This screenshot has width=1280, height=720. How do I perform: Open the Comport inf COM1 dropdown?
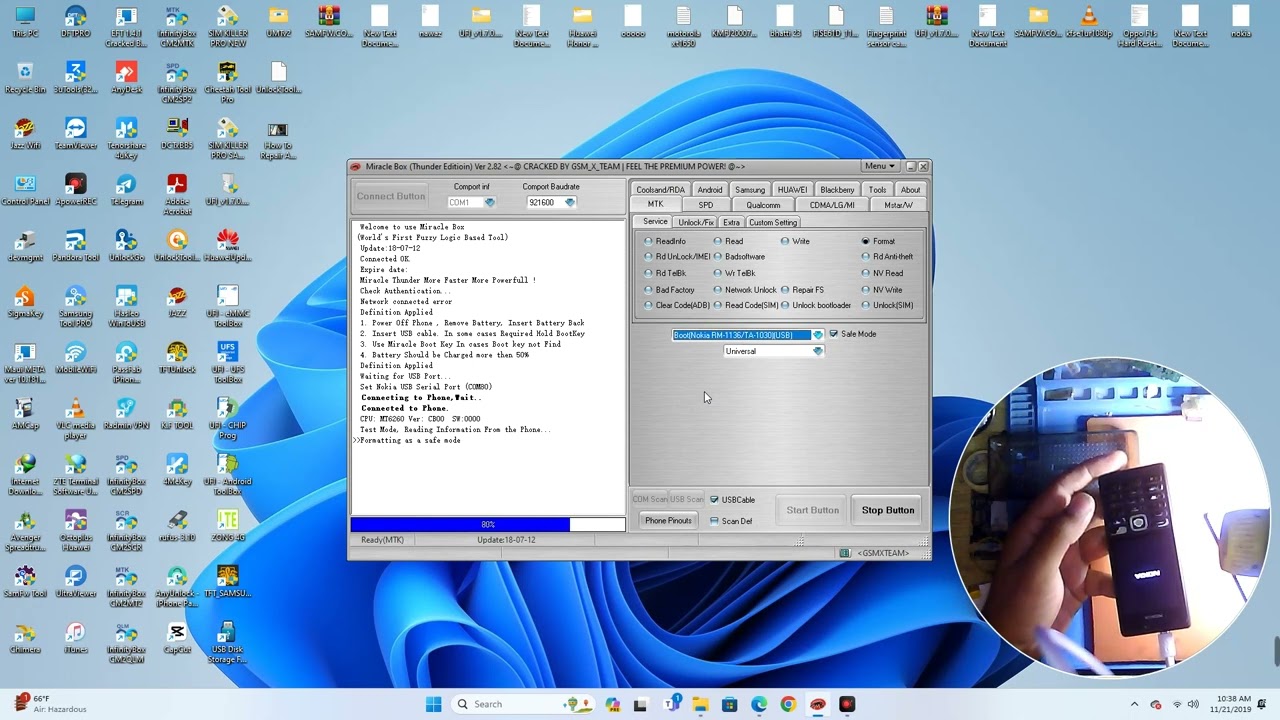489,203
